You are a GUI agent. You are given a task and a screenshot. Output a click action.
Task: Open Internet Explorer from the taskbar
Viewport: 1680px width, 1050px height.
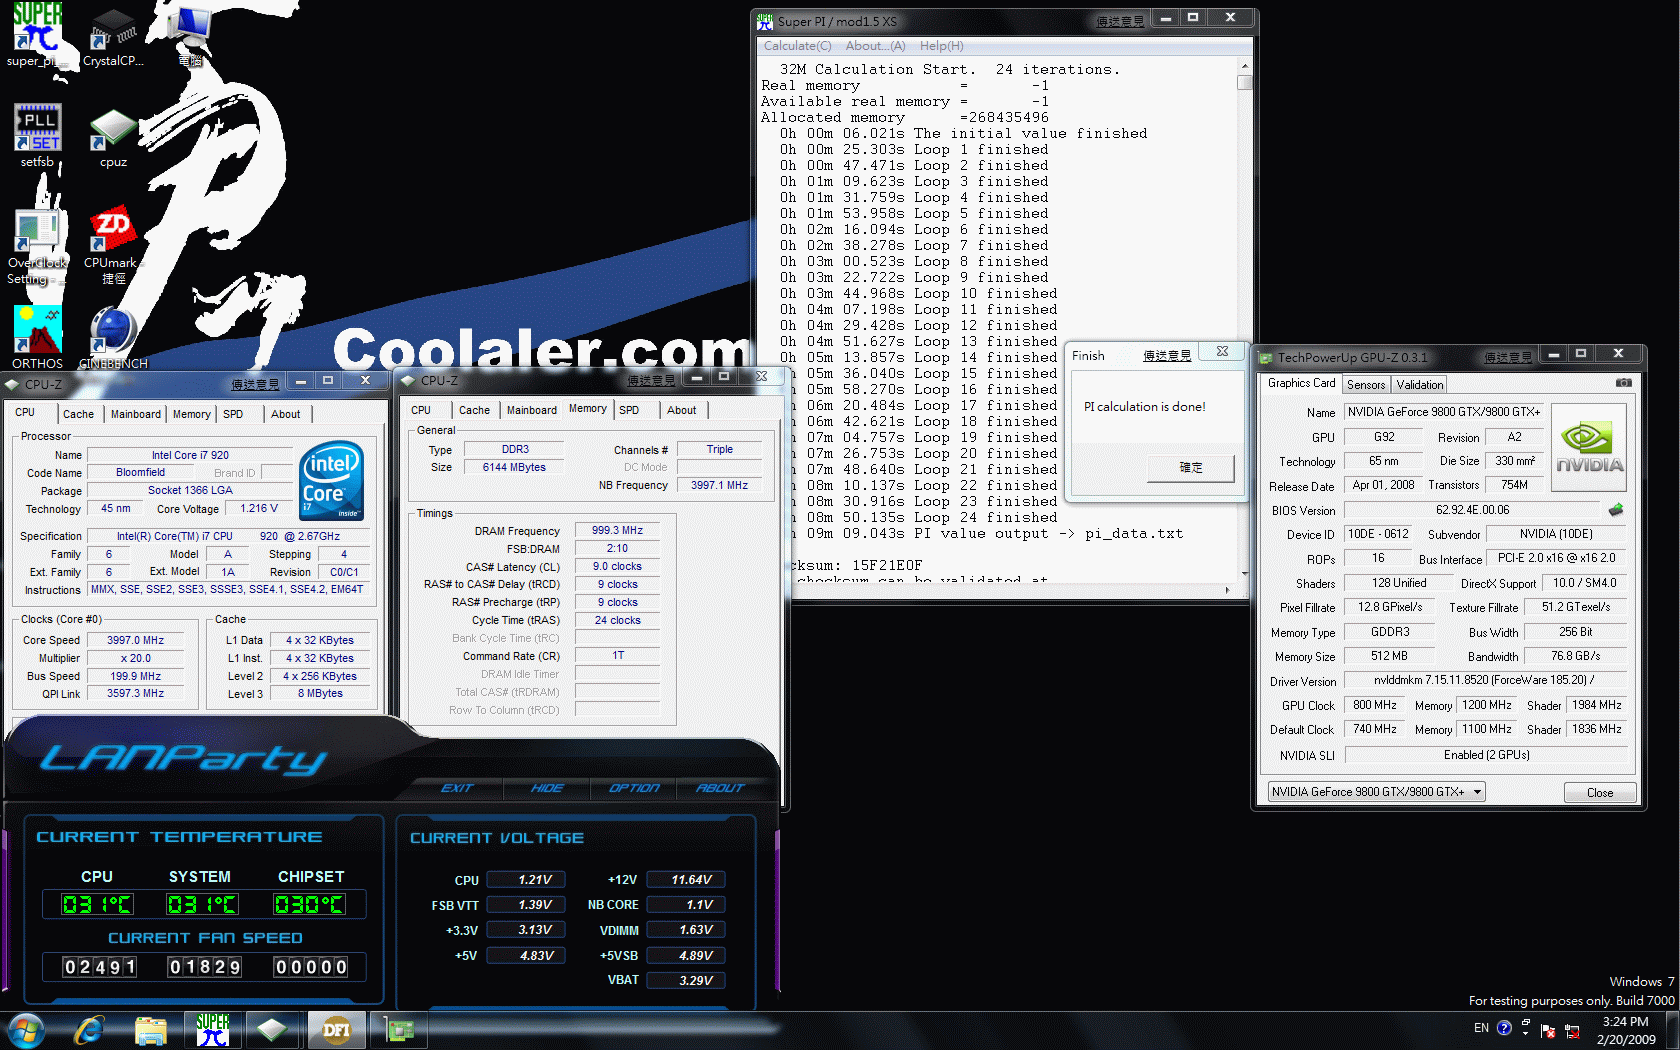(89, 1030)
